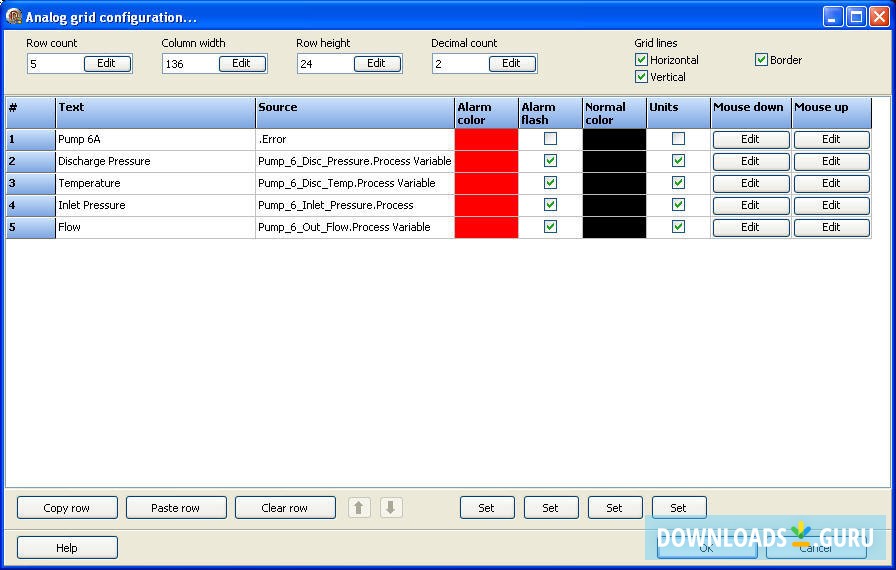
Task: Click the Source column header
Action: coord(355,113)
